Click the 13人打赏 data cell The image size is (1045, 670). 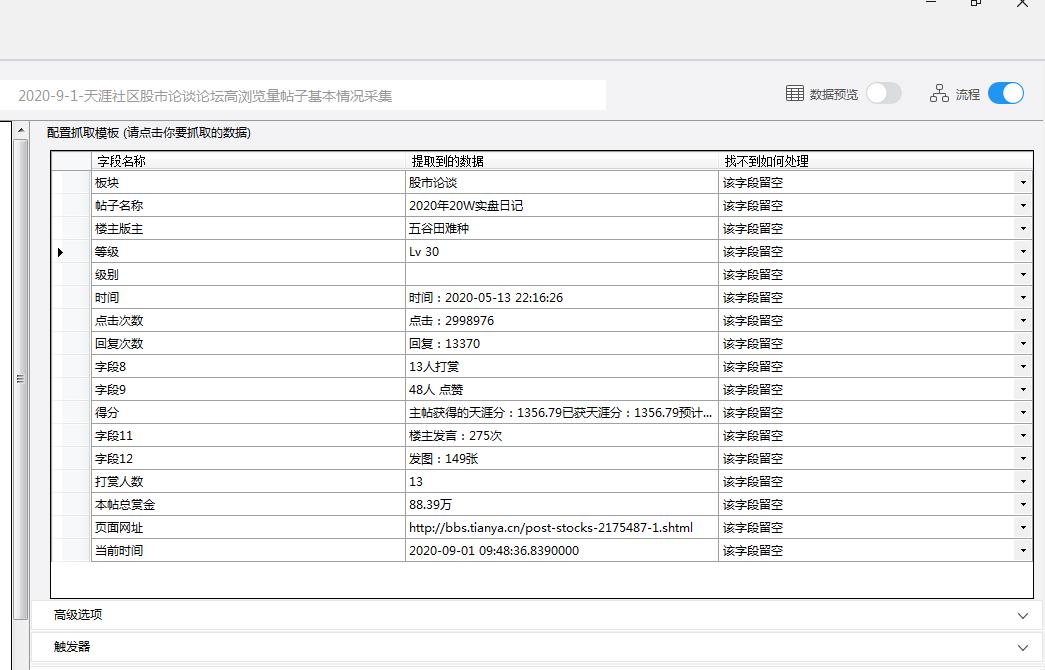(562, 367)
